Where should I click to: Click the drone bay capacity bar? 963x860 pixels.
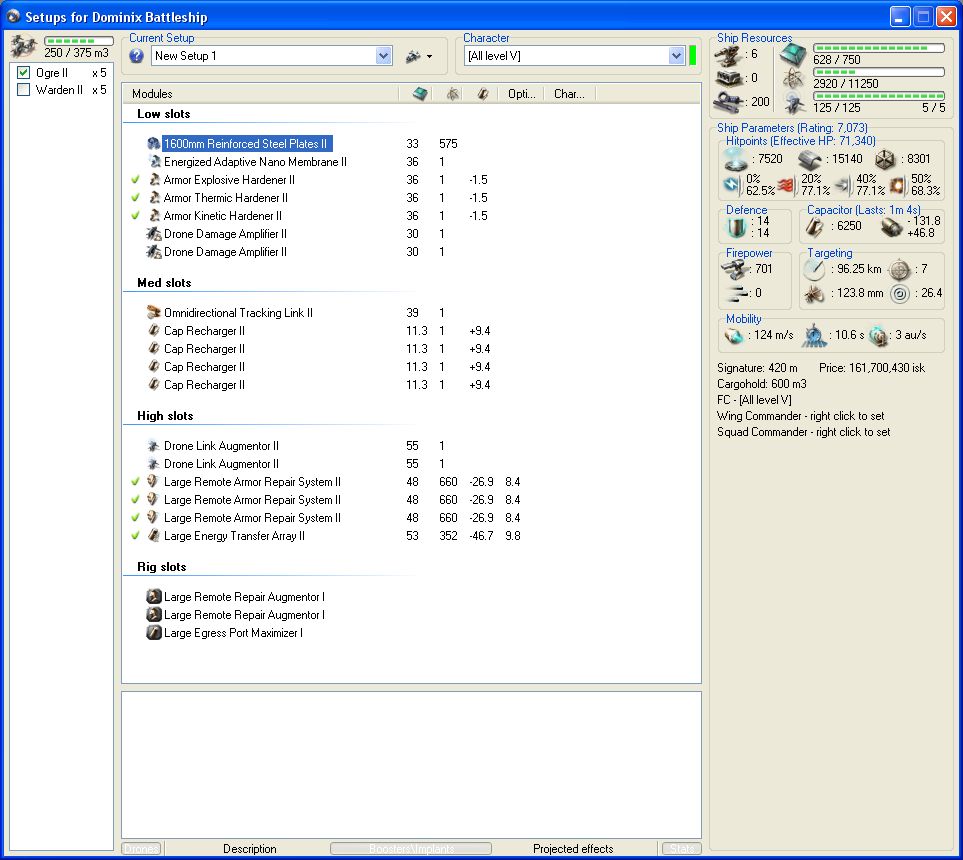tap(79, 41)
